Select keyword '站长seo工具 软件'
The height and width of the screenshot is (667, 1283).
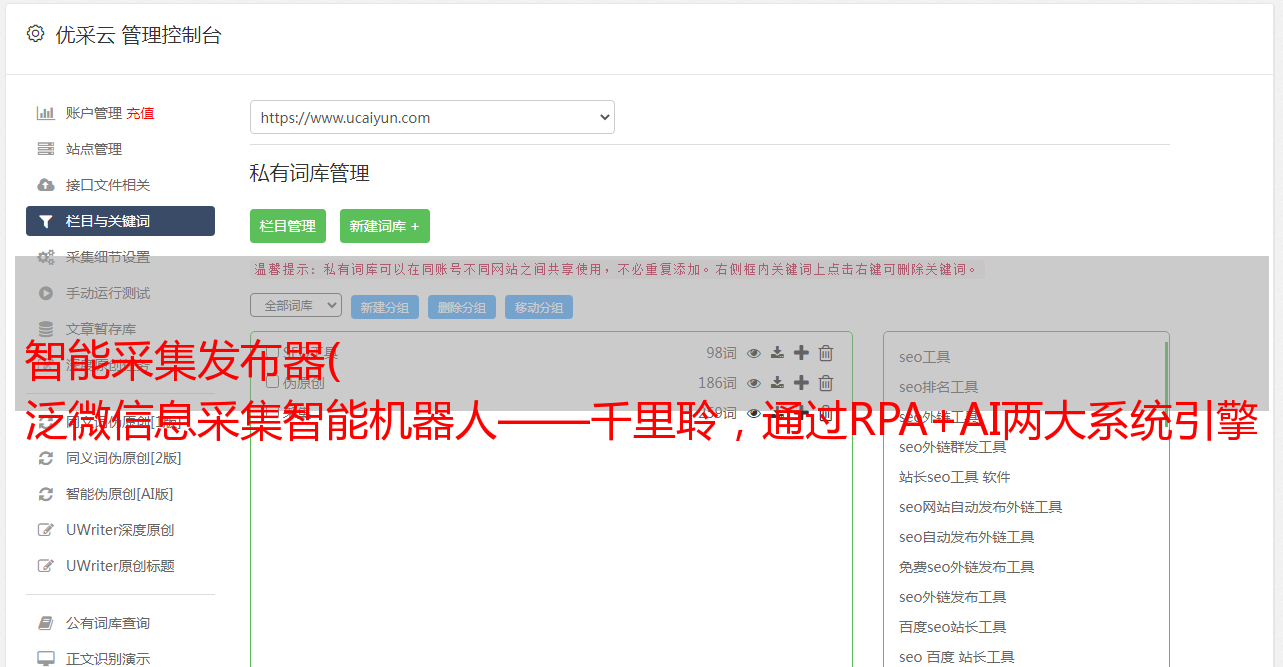pyautogui.click(x=955, y=477)
